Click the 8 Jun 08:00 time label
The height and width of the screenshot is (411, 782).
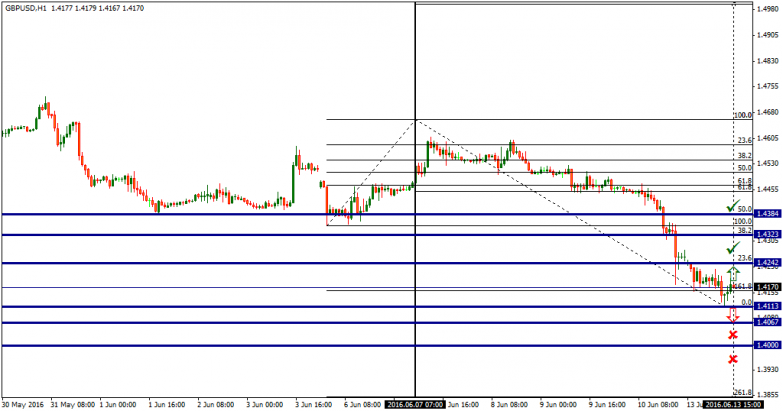tap(509, 405)
